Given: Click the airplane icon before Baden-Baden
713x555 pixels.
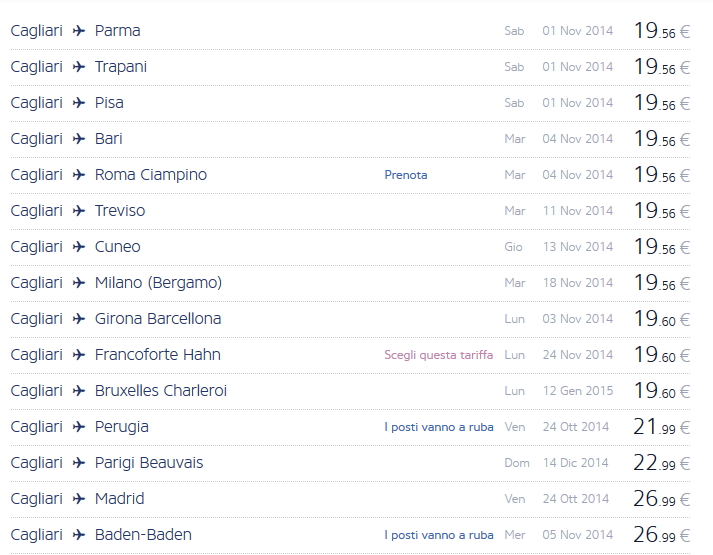Looking at the screenshot, I should coord(79,535).
